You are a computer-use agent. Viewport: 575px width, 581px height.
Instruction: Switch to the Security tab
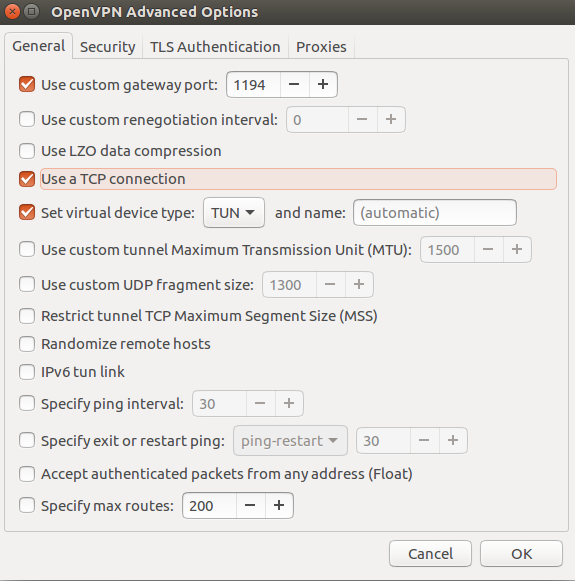(107, 47)
